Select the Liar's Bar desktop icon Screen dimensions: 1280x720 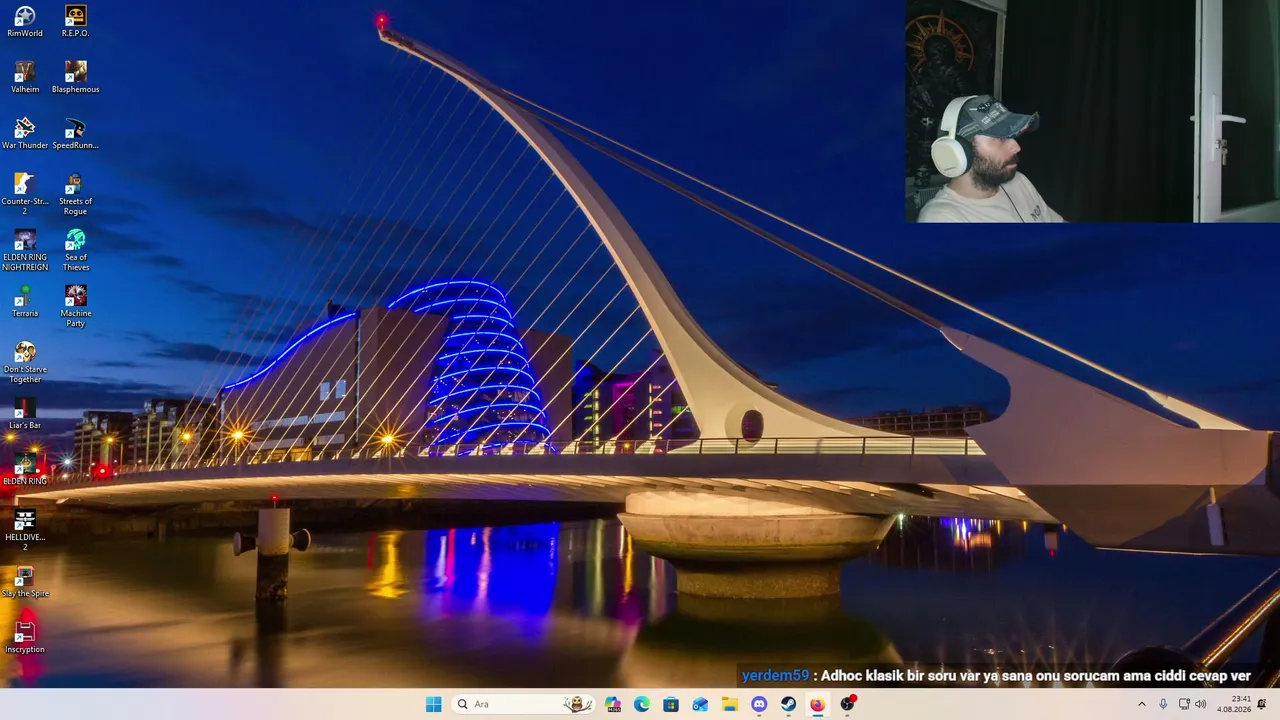pos(25,413)
